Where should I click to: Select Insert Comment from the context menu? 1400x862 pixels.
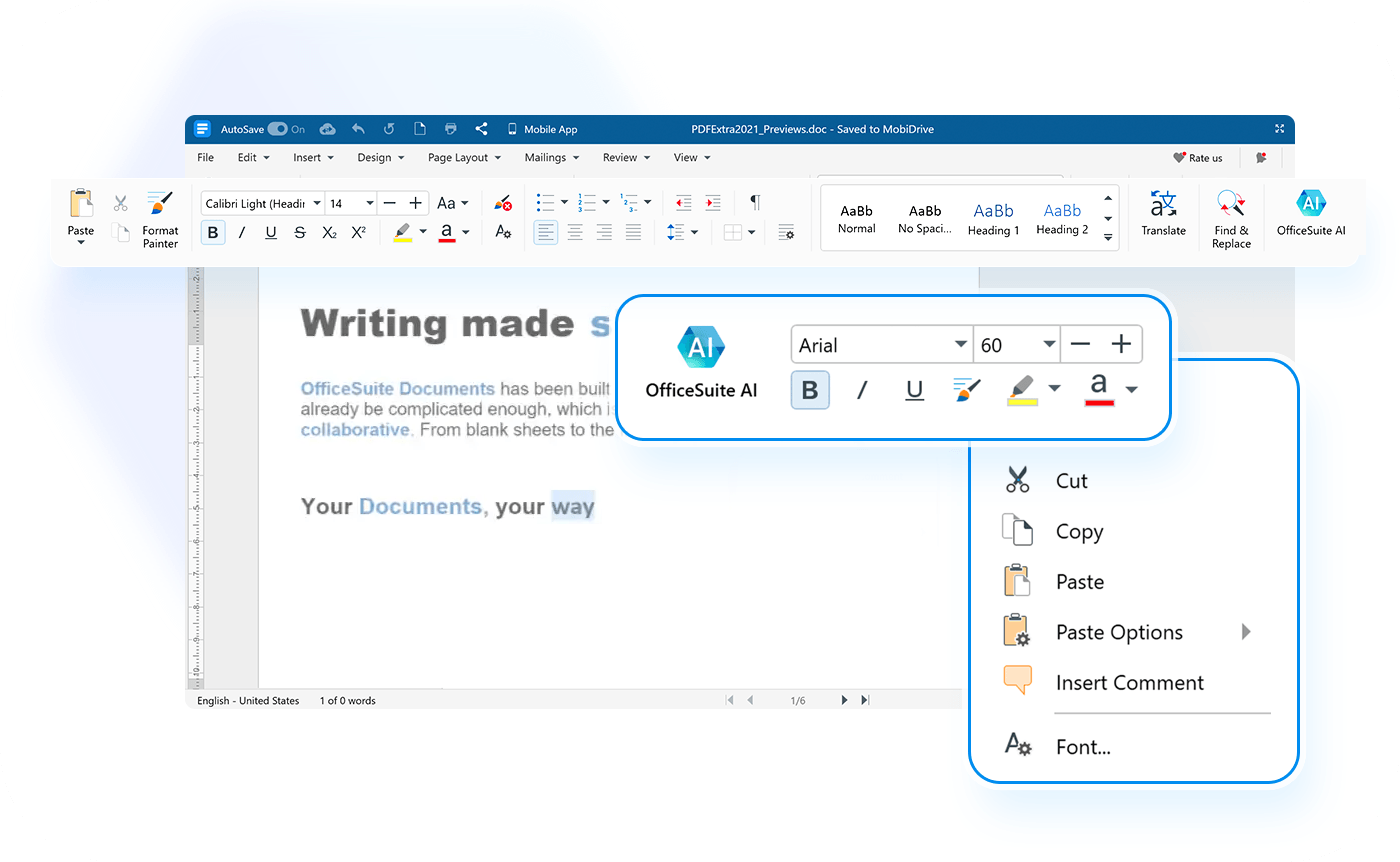[1128, 682]
